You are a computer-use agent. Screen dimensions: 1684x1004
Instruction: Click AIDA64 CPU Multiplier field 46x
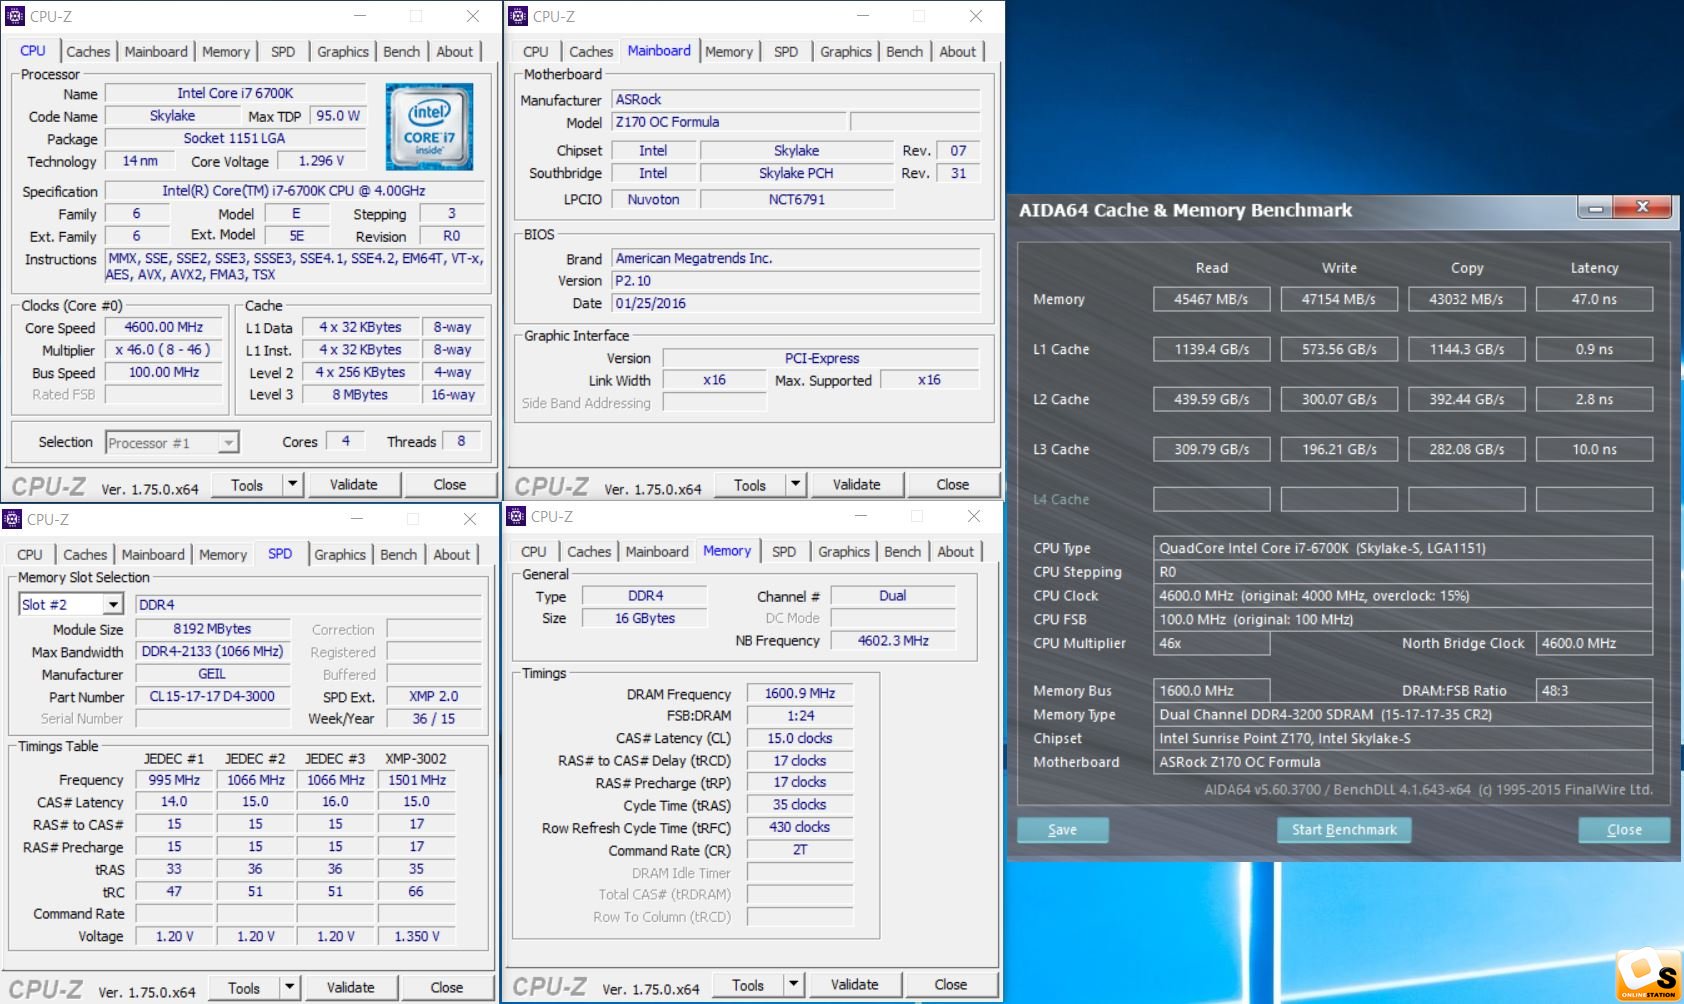point(1211,643)
